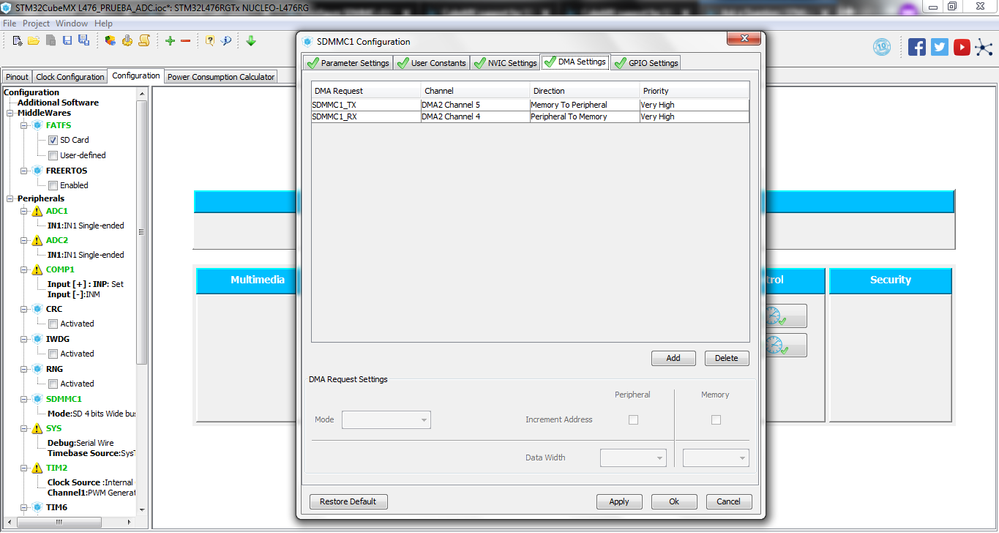
Task: Click the FREERTOS cube icon
Action: click(38, 171)
